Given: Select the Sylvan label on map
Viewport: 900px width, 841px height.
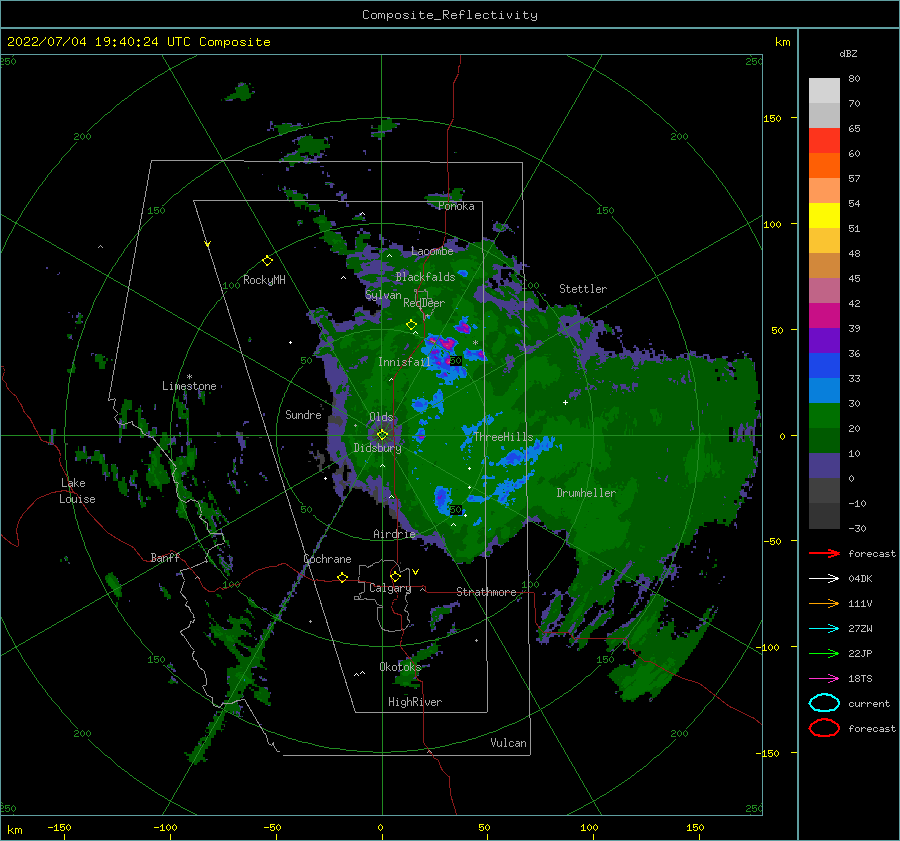Looking at the screenshot, I should point(383,295).
